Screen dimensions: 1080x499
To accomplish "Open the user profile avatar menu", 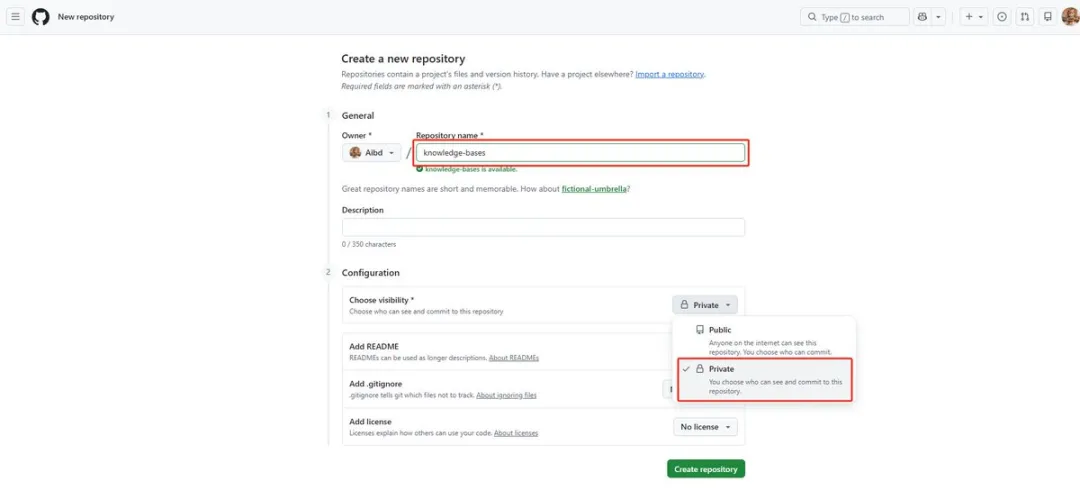I will [1070, 17].
